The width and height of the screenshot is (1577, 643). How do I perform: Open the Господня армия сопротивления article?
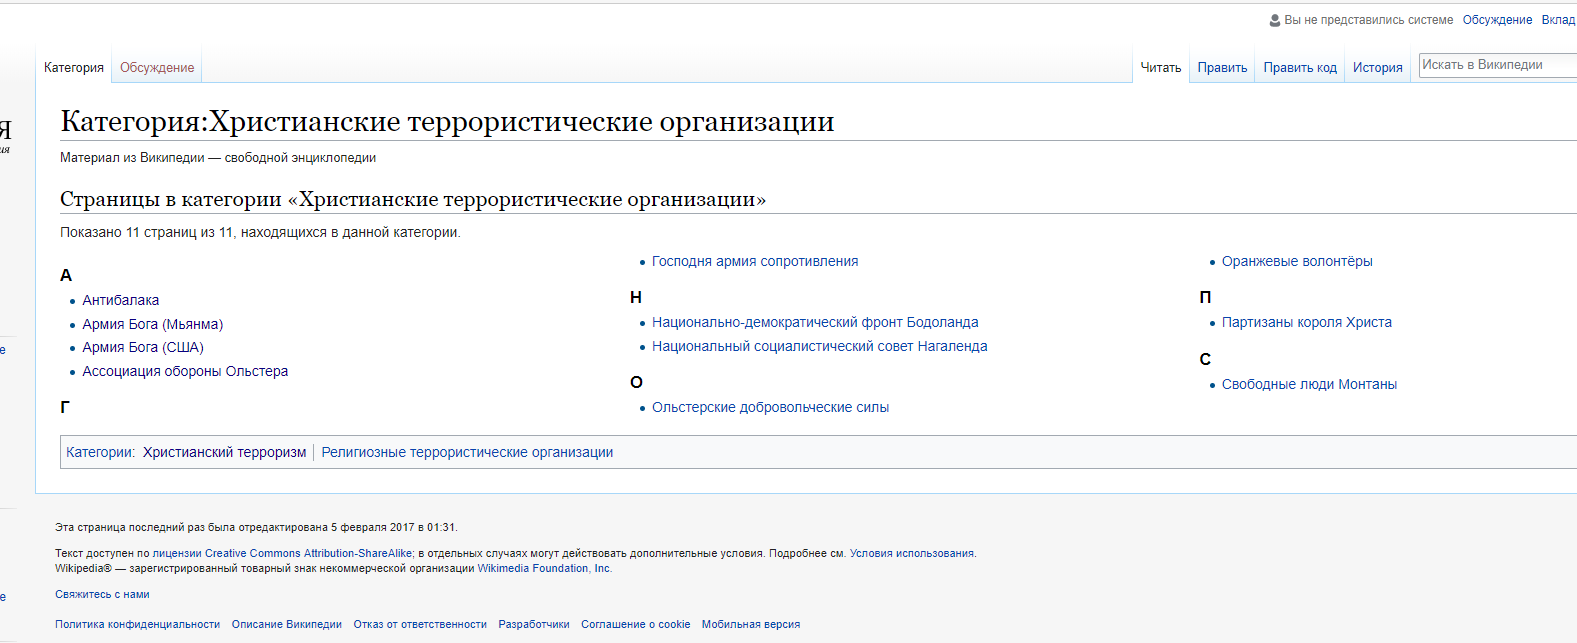coord(755,261)
